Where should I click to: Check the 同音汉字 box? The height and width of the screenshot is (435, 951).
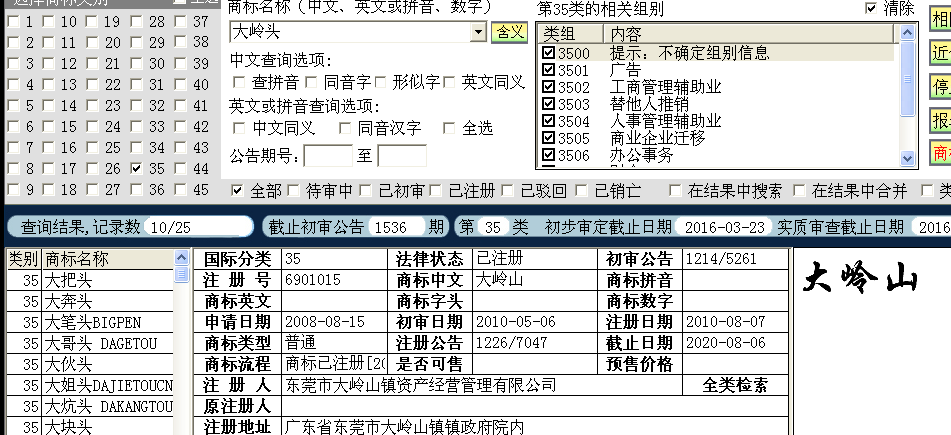coord(344,128)
